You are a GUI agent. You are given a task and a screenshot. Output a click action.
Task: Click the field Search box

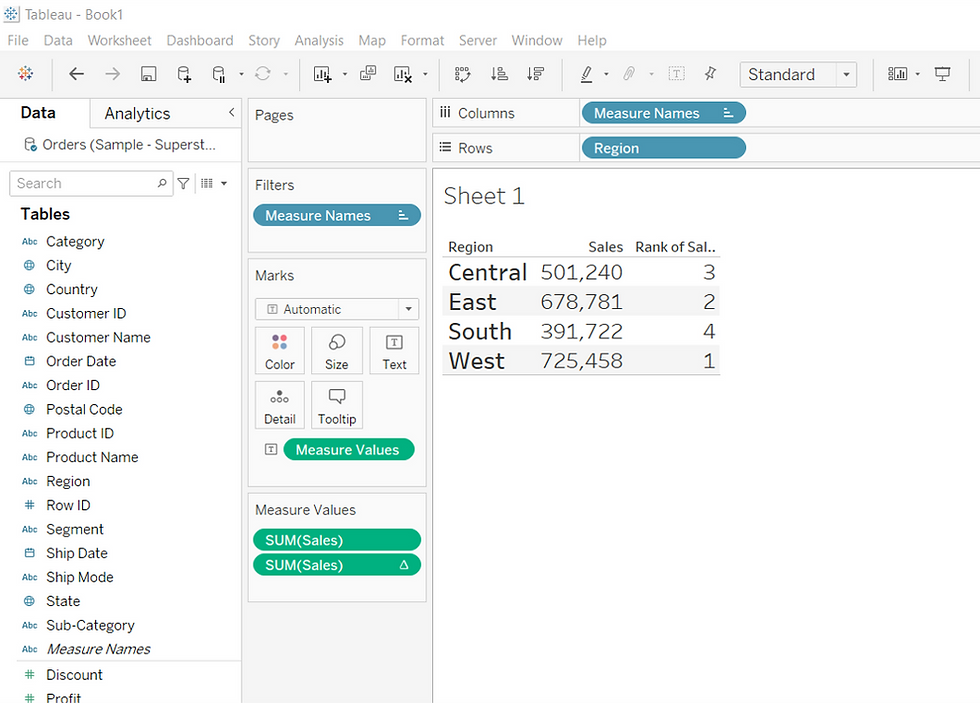pos(91,183)
